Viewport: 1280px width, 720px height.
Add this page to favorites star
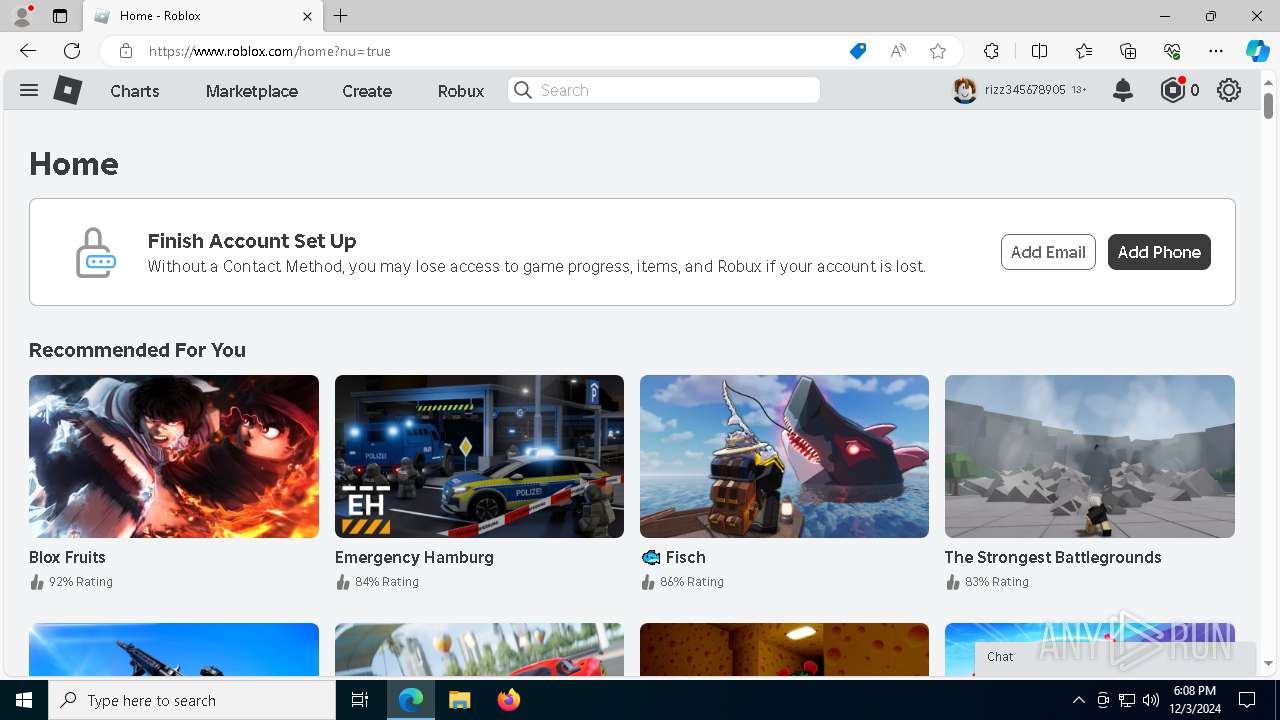(x=938, y=51)
